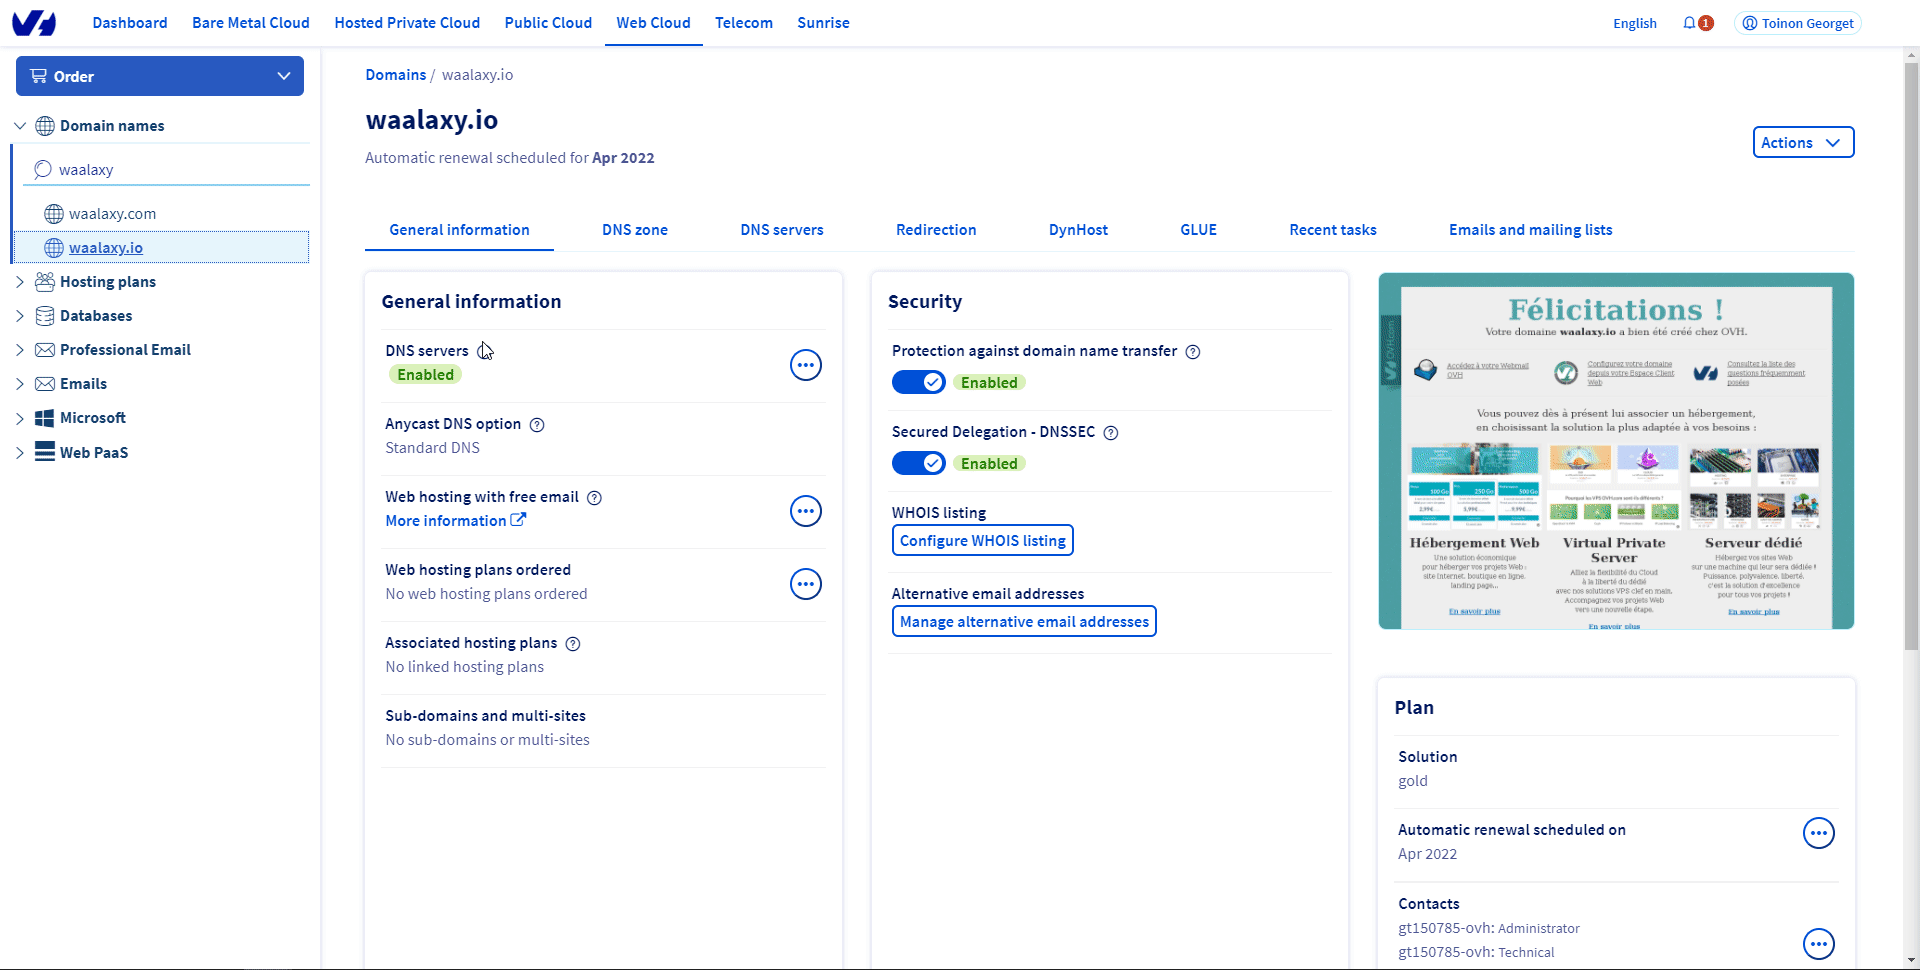Open Hosted Private Cloud in top navigation
Image resolution: width=1920 pixels, height=970 pixels.
(407, 23)
